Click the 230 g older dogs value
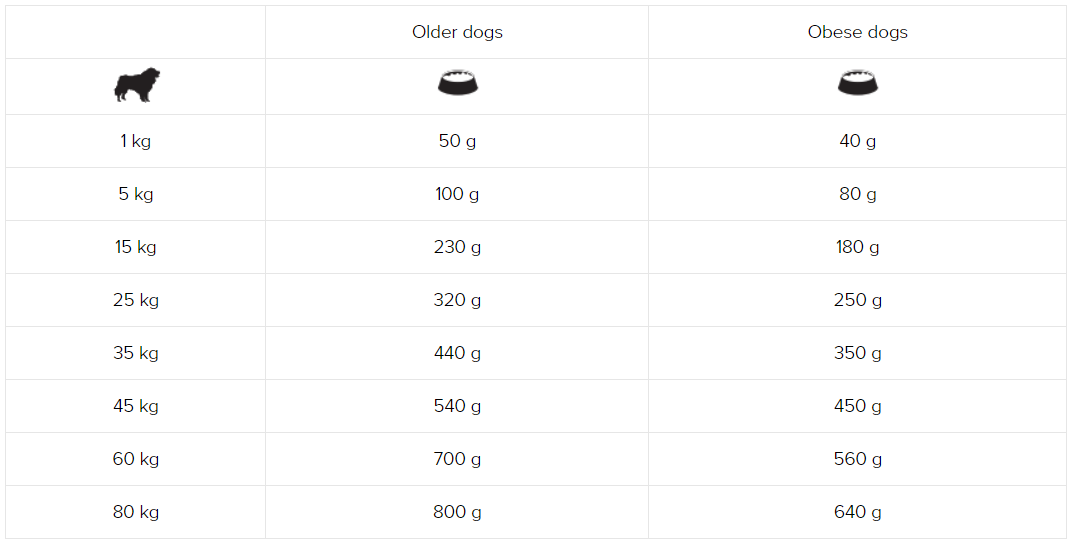Screen dimensions: 1075x545 point(457,247)
